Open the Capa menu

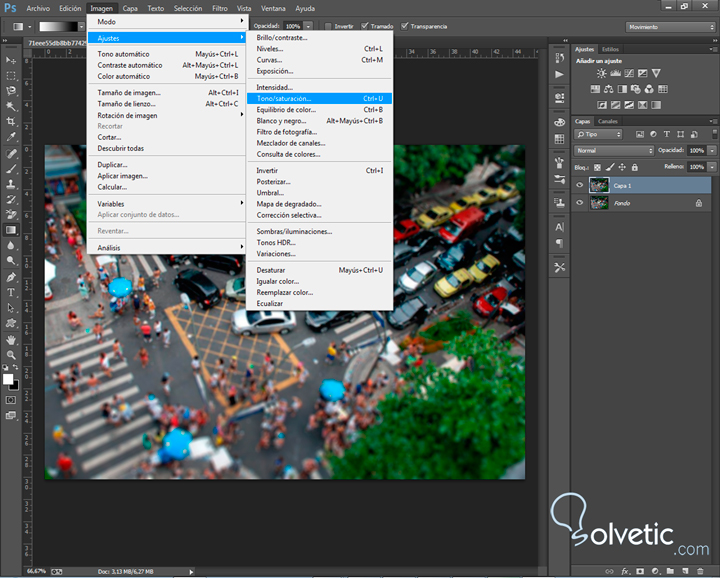pos(130,8)
